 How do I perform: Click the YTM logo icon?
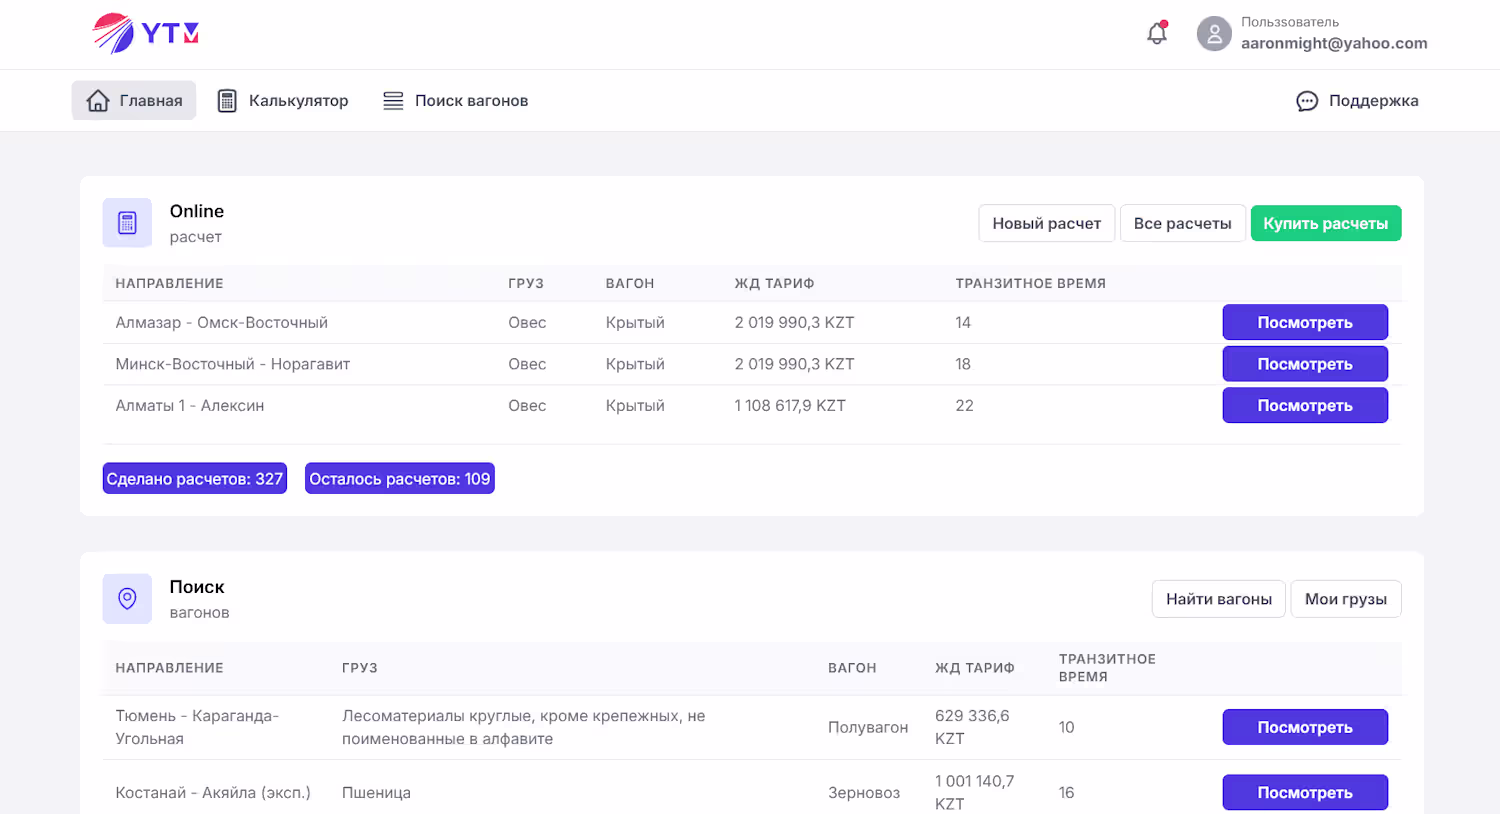(114, 34)
